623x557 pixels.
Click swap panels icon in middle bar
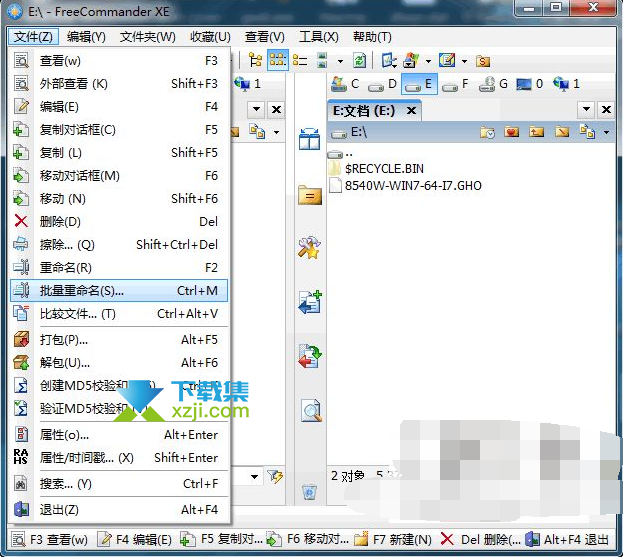[310, 139]
